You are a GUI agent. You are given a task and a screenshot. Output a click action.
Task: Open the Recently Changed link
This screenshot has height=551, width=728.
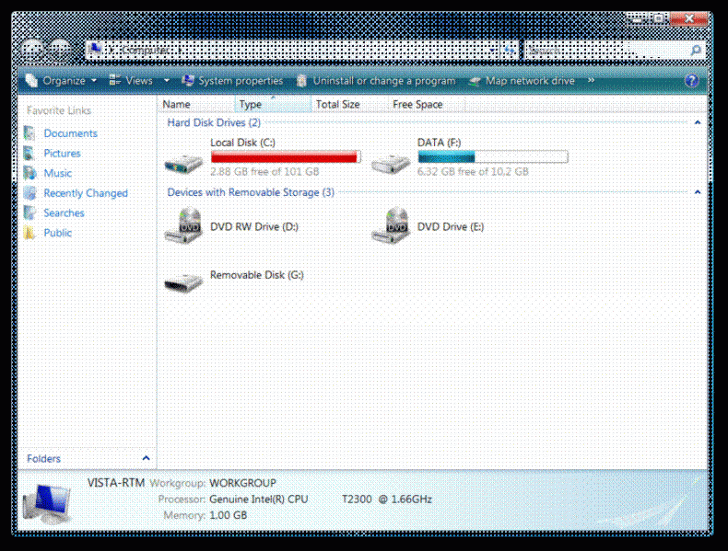85,193
